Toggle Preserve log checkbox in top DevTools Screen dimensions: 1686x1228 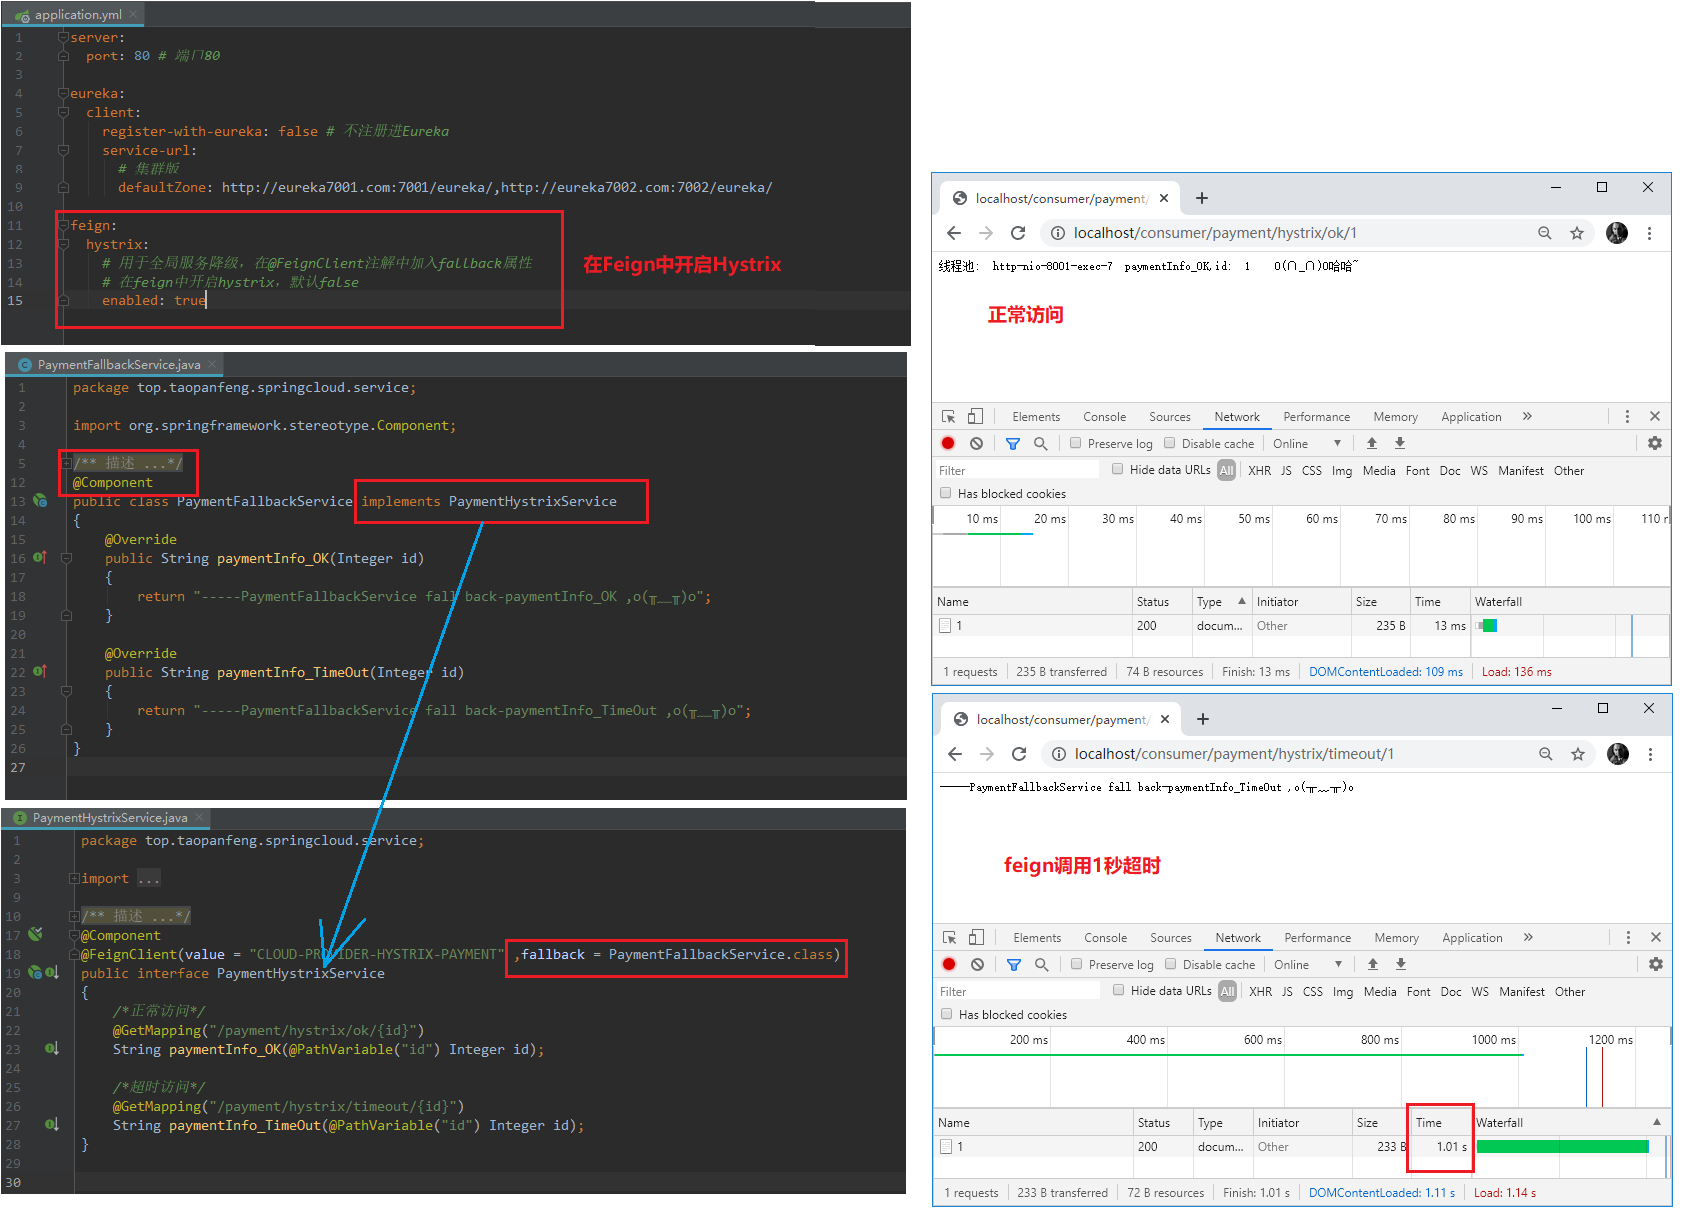pos(1076,443)
